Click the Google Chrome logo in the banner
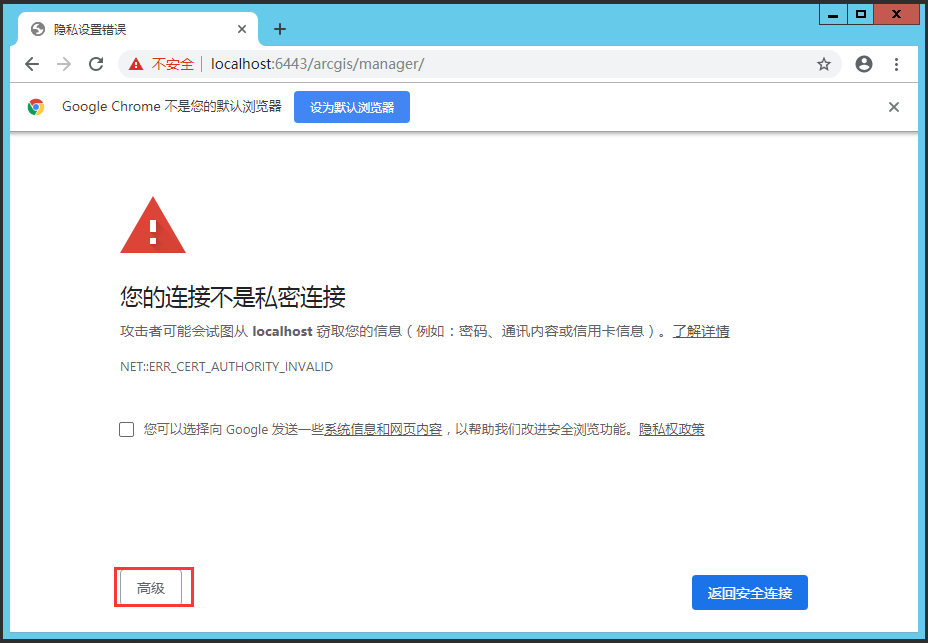The image size is (928, 643). coord(38,106)
